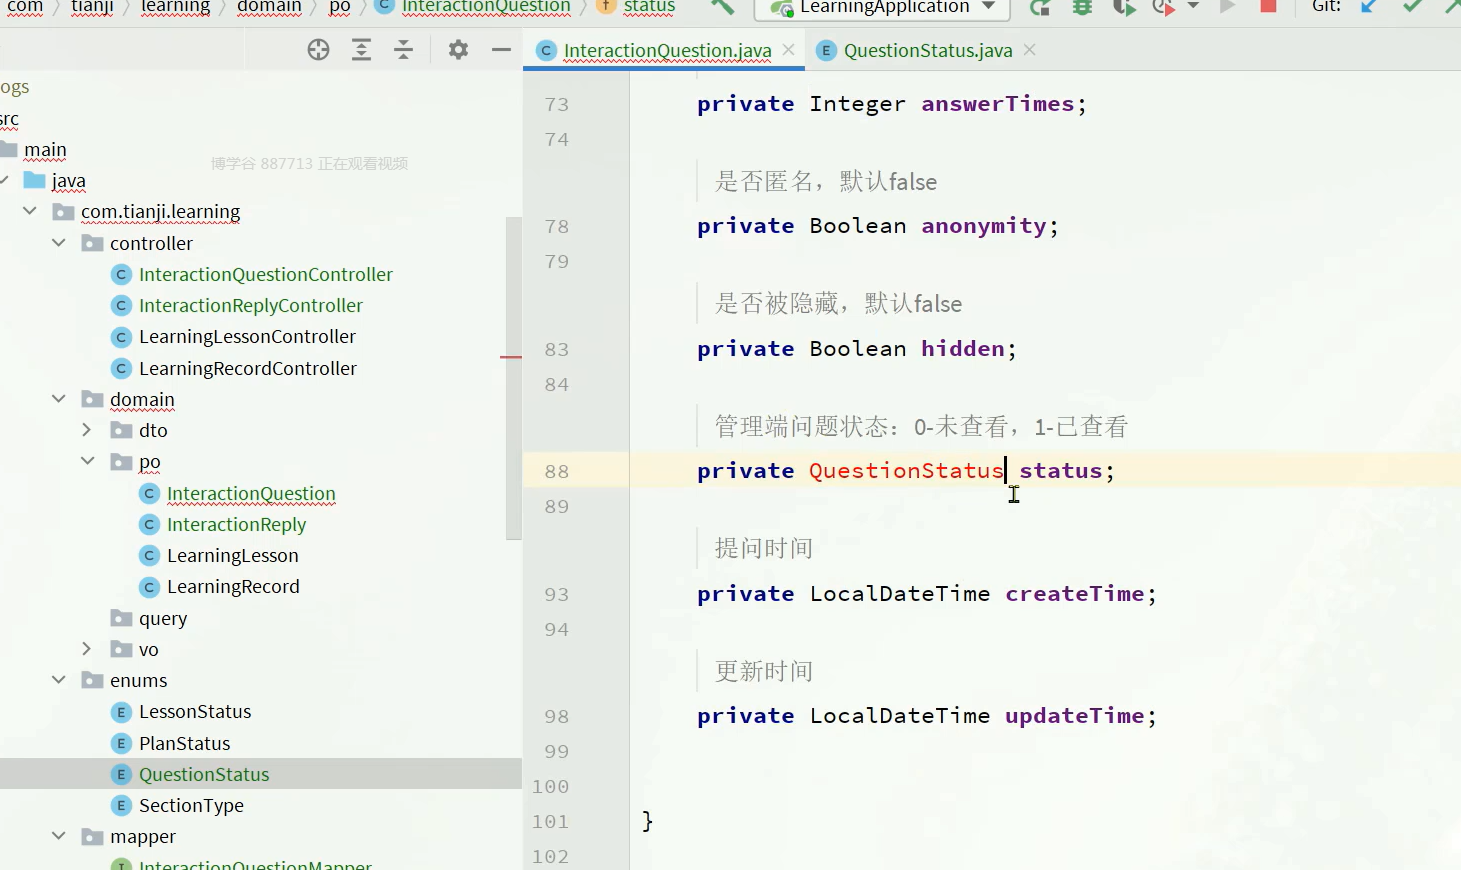Close the InteractionQuestion.java tab

click(x=789, y=49)
